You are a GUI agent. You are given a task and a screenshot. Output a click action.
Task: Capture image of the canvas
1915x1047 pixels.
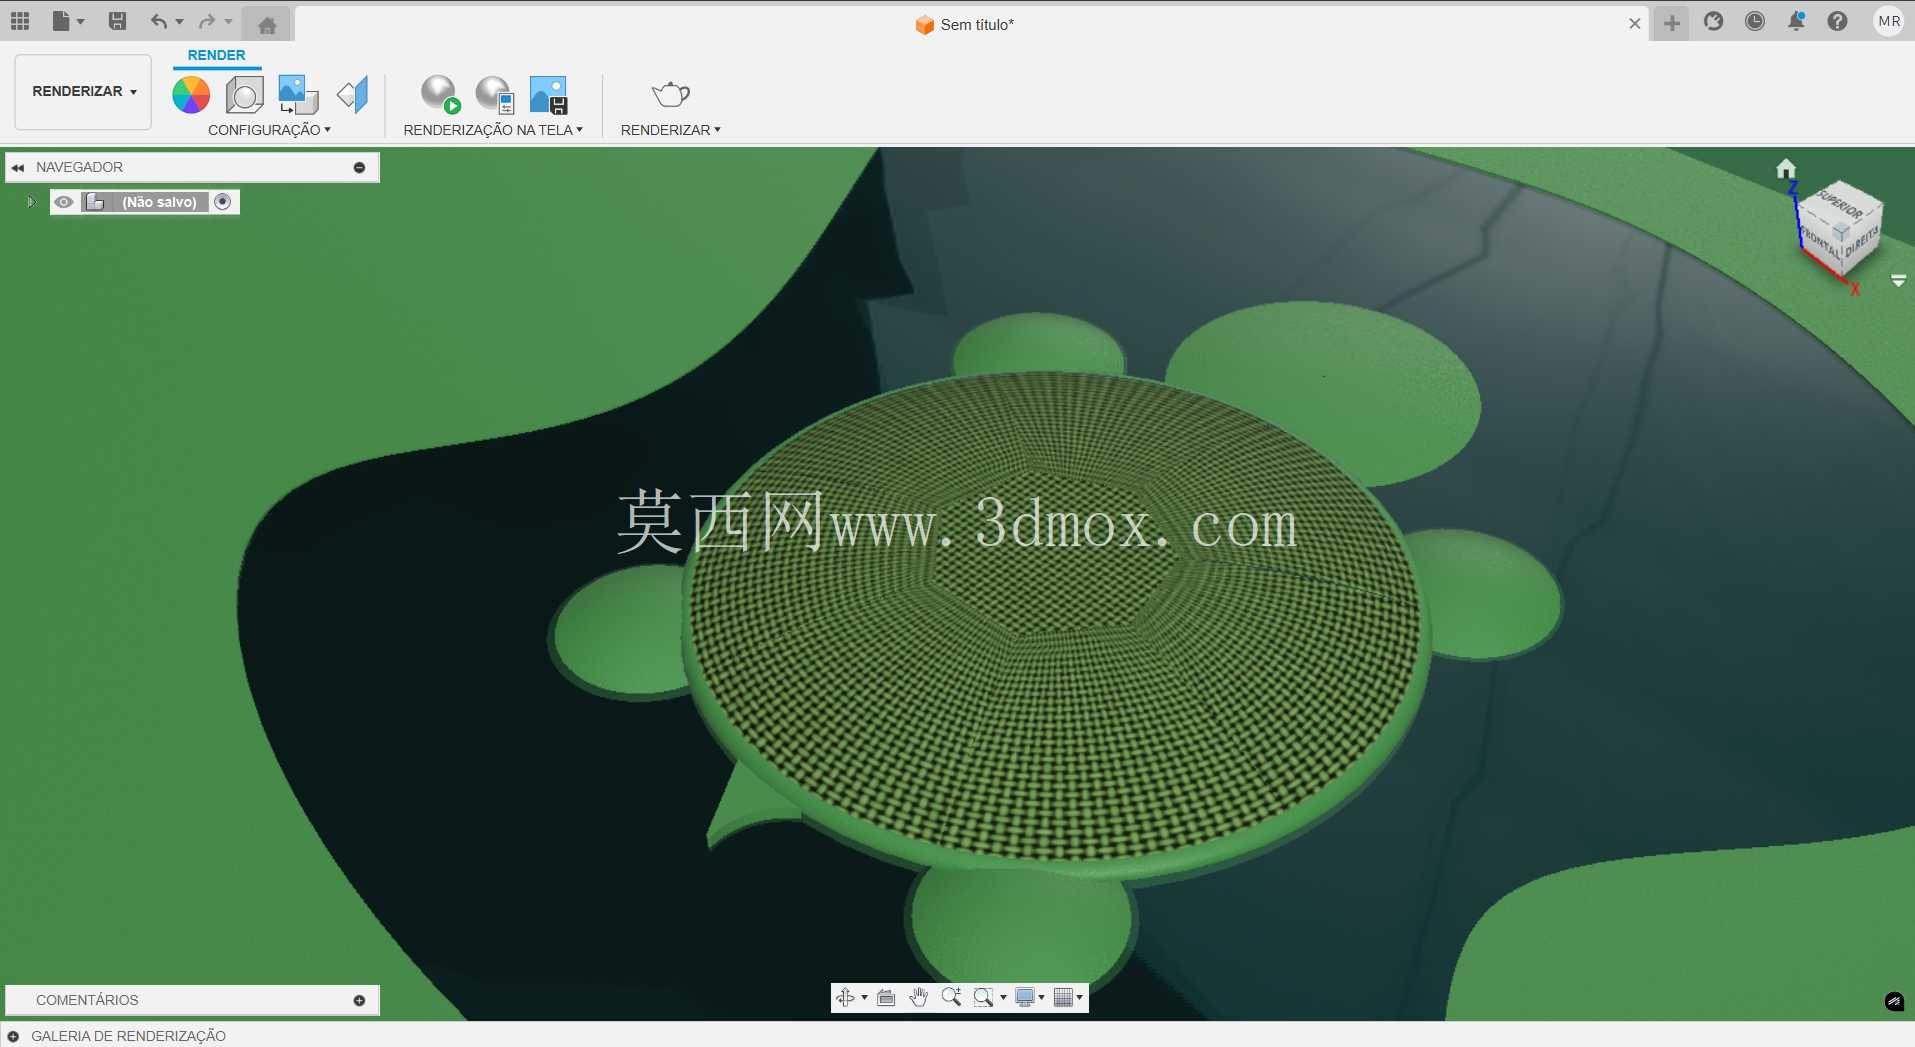tap(548, 95)
